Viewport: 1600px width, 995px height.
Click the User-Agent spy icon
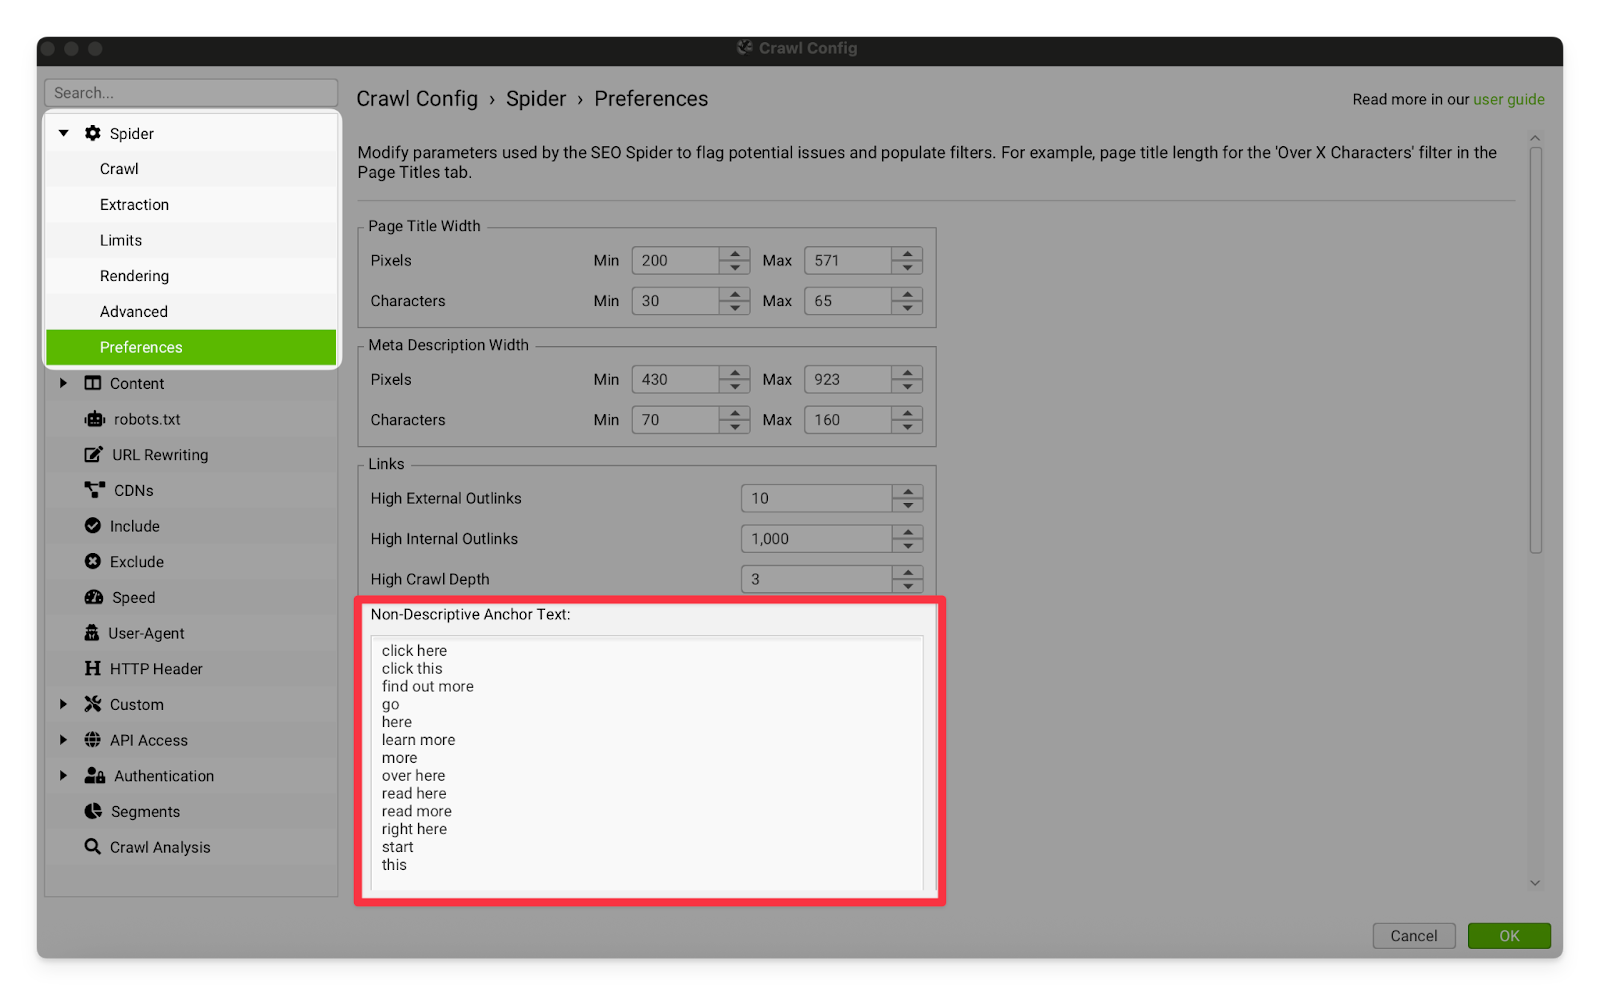(92, 633)
